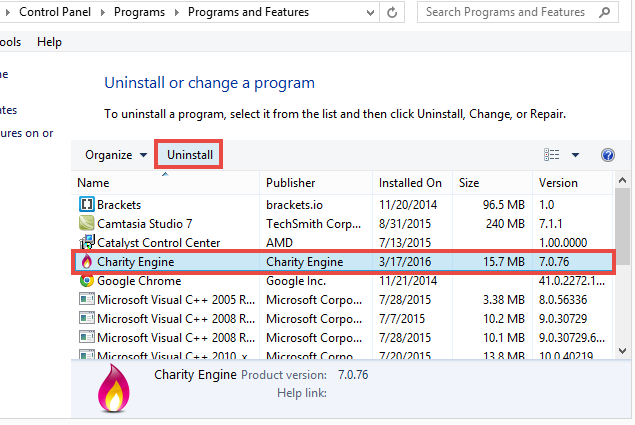
Task: Click the icon of Microsoft Visual C++ 2005 row
Action: (87, 299)
